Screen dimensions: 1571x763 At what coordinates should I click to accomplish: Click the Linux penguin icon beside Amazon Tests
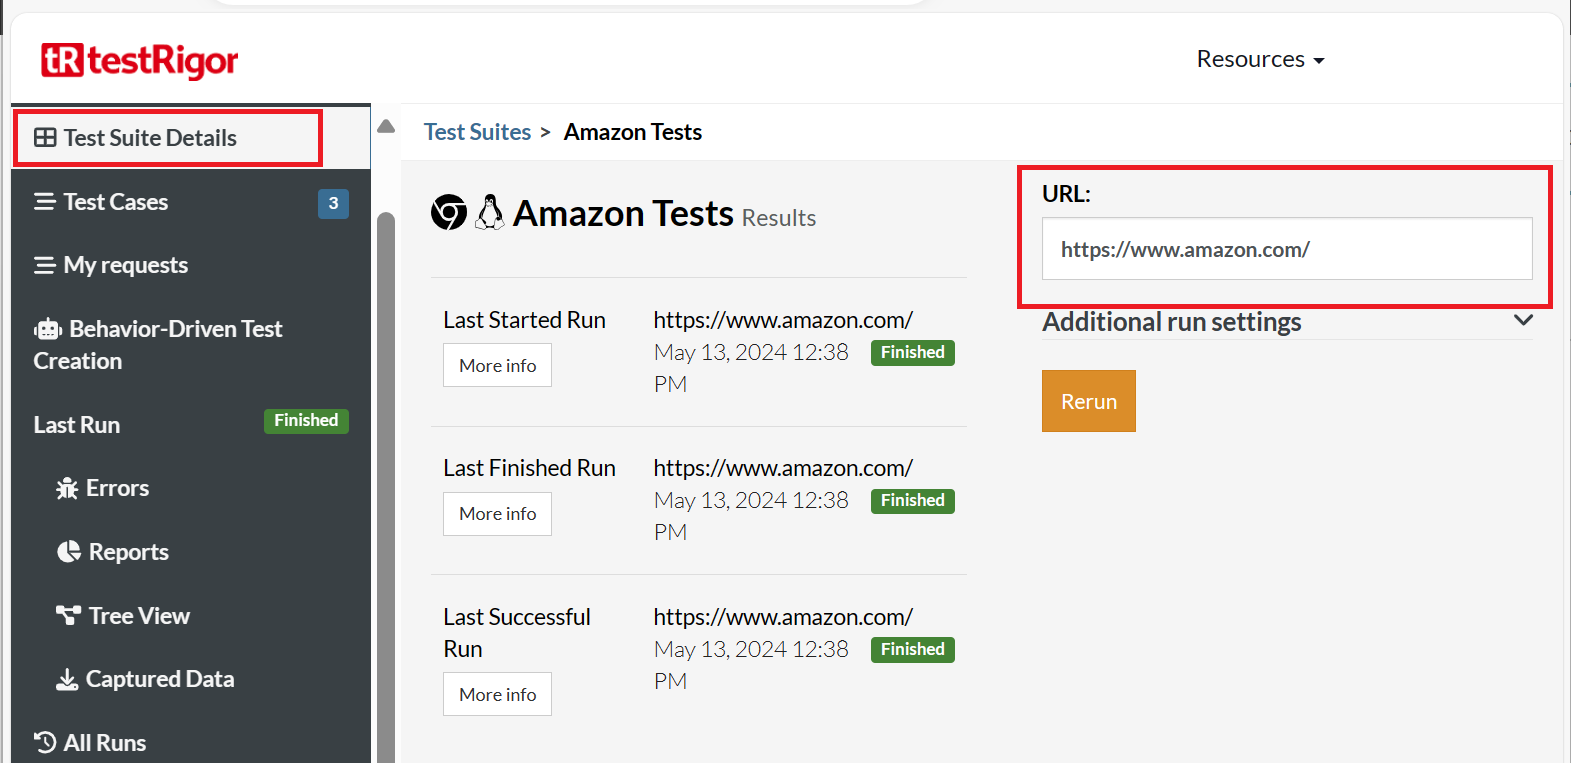489,213
